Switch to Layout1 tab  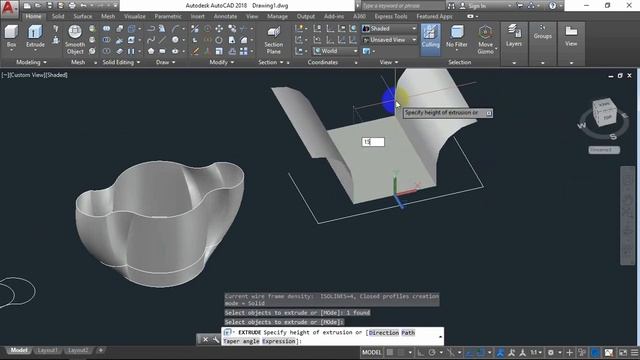pos(47,350)
